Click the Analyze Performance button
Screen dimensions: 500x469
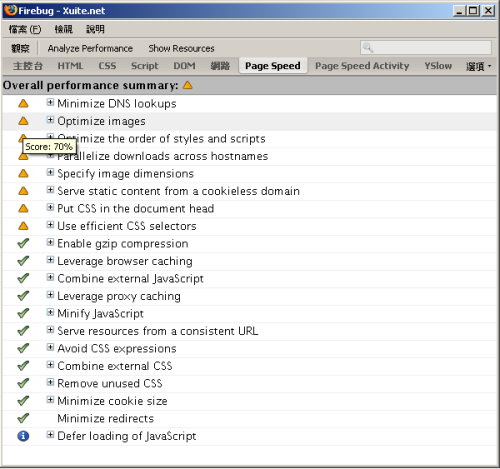(x=90, y=48)
